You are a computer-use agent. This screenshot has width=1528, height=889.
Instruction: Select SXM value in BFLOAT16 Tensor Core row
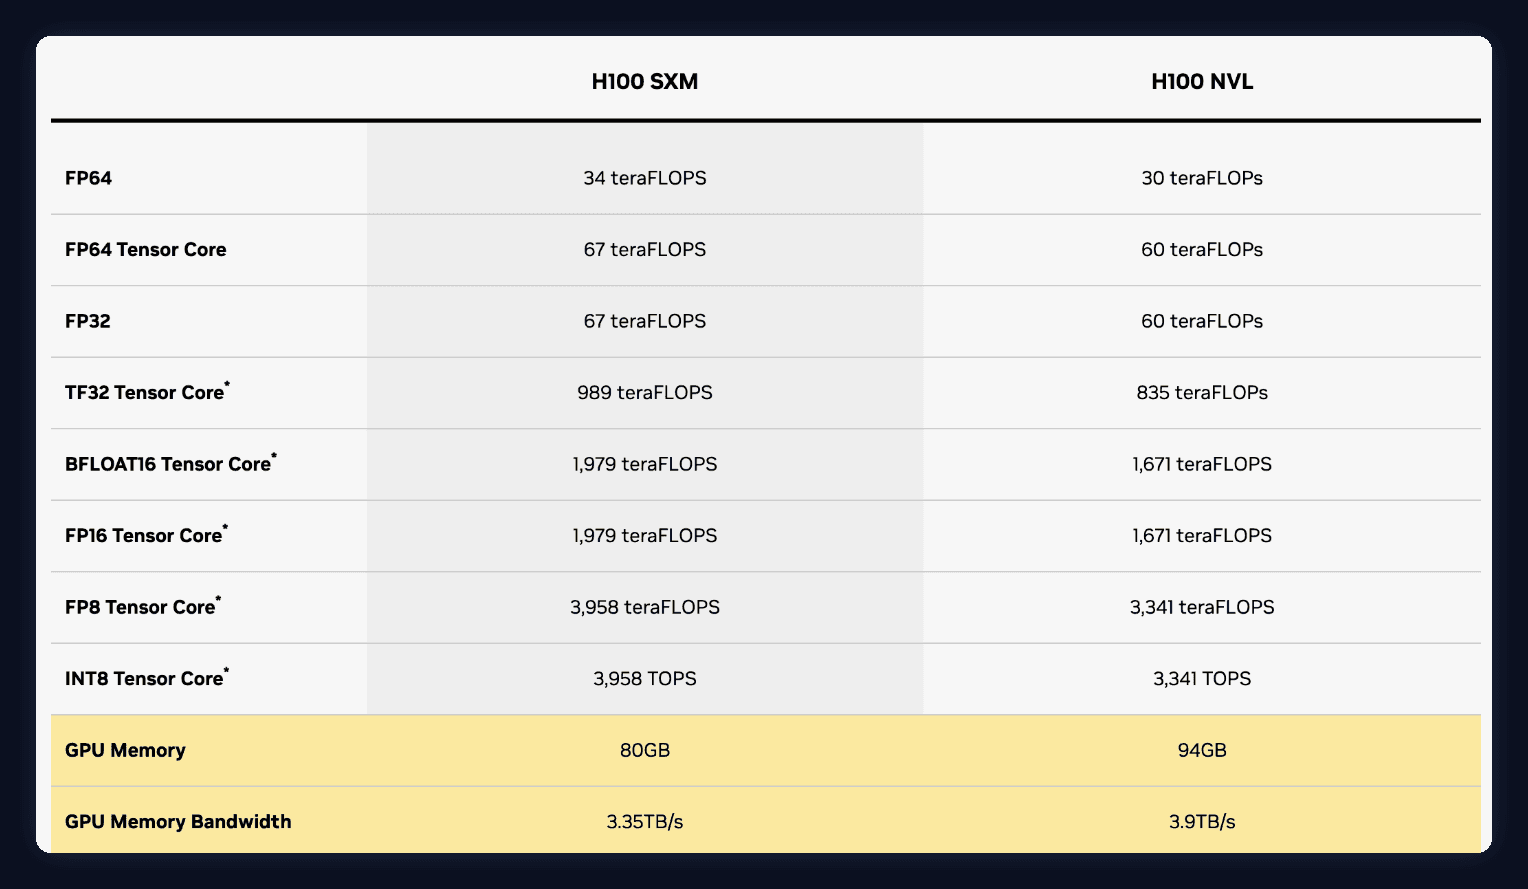pyautogui.click(x=645, y=464)
